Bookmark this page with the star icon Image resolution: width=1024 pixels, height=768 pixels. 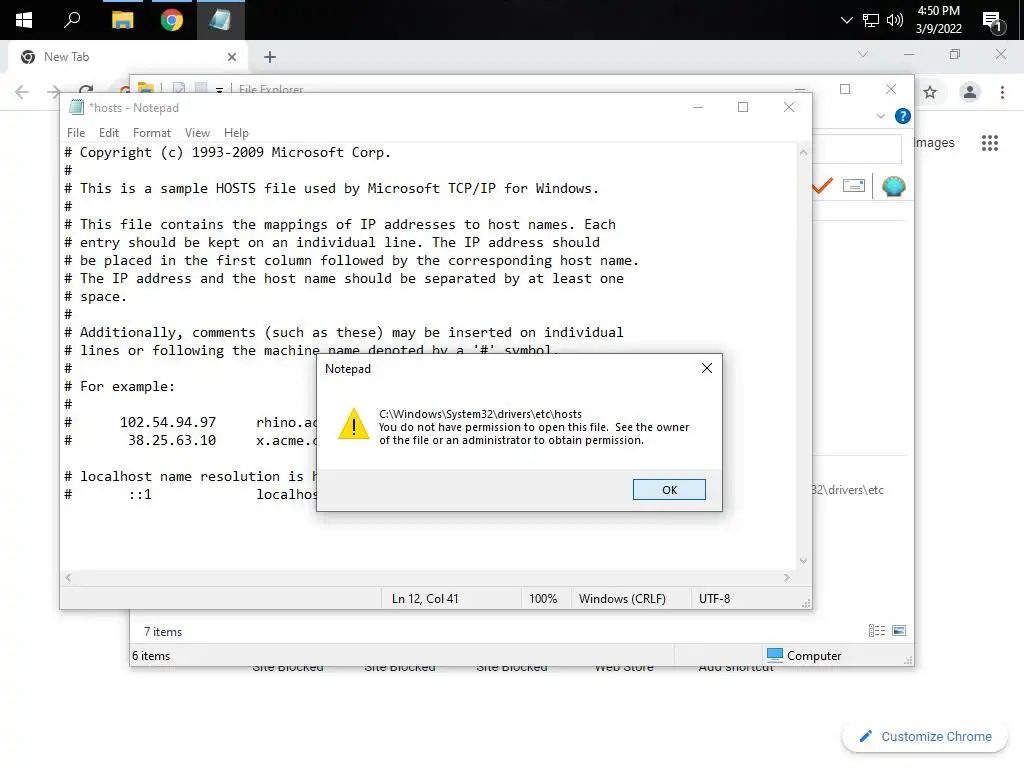[x=930, y=92]
